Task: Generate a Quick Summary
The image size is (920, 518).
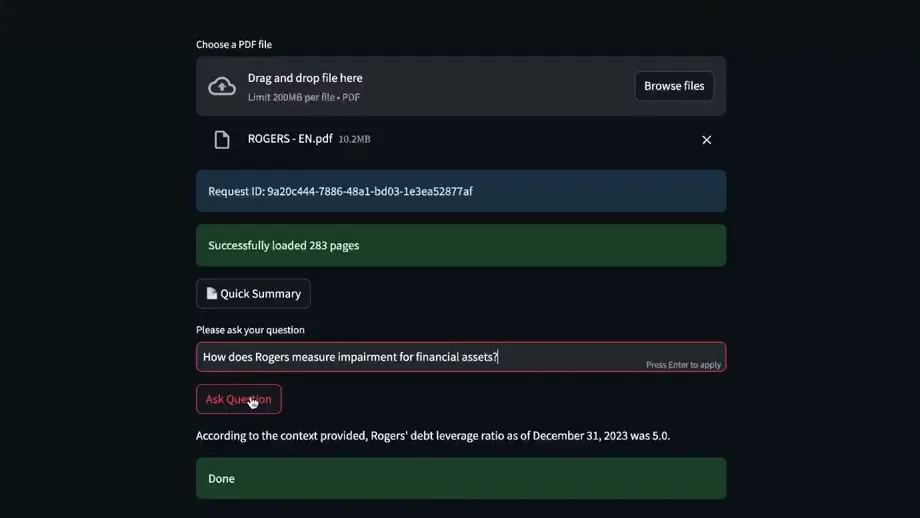Action: click(x=253, y=293)
